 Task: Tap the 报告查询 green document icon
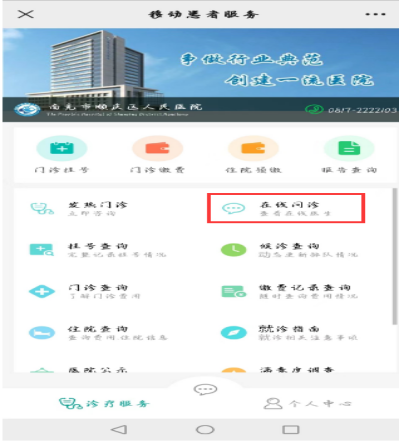pyautogui.click(x=349, y=148)
